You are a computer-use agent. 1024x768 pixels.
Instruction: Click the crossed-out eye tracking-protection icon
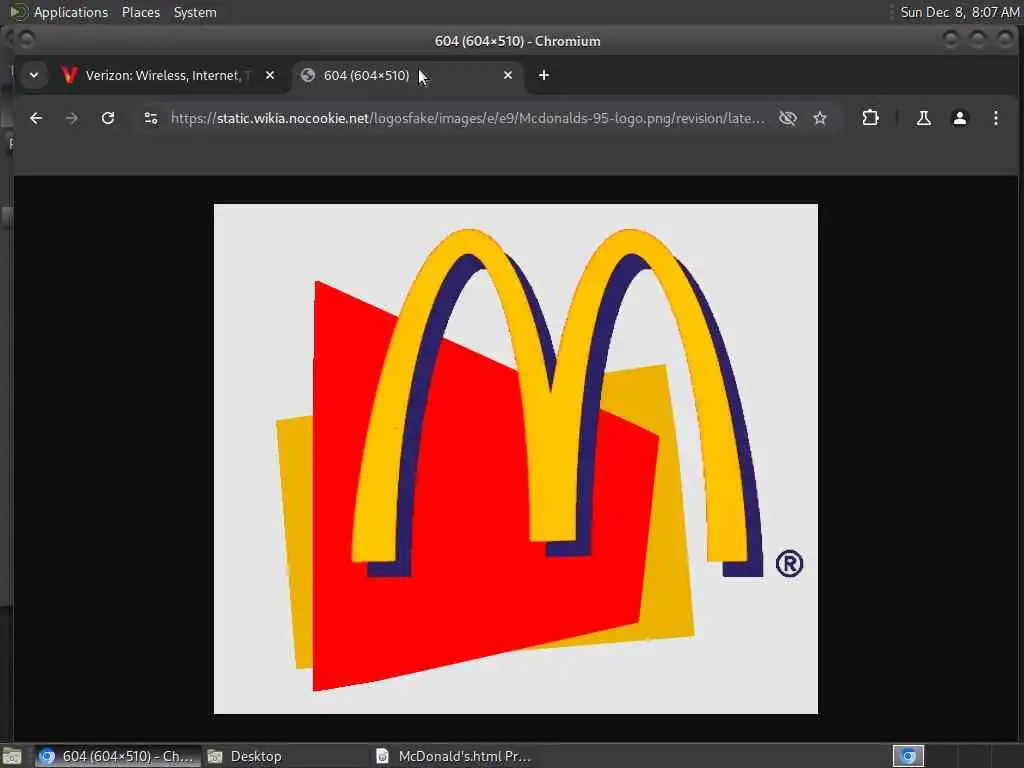pos(788,118)
